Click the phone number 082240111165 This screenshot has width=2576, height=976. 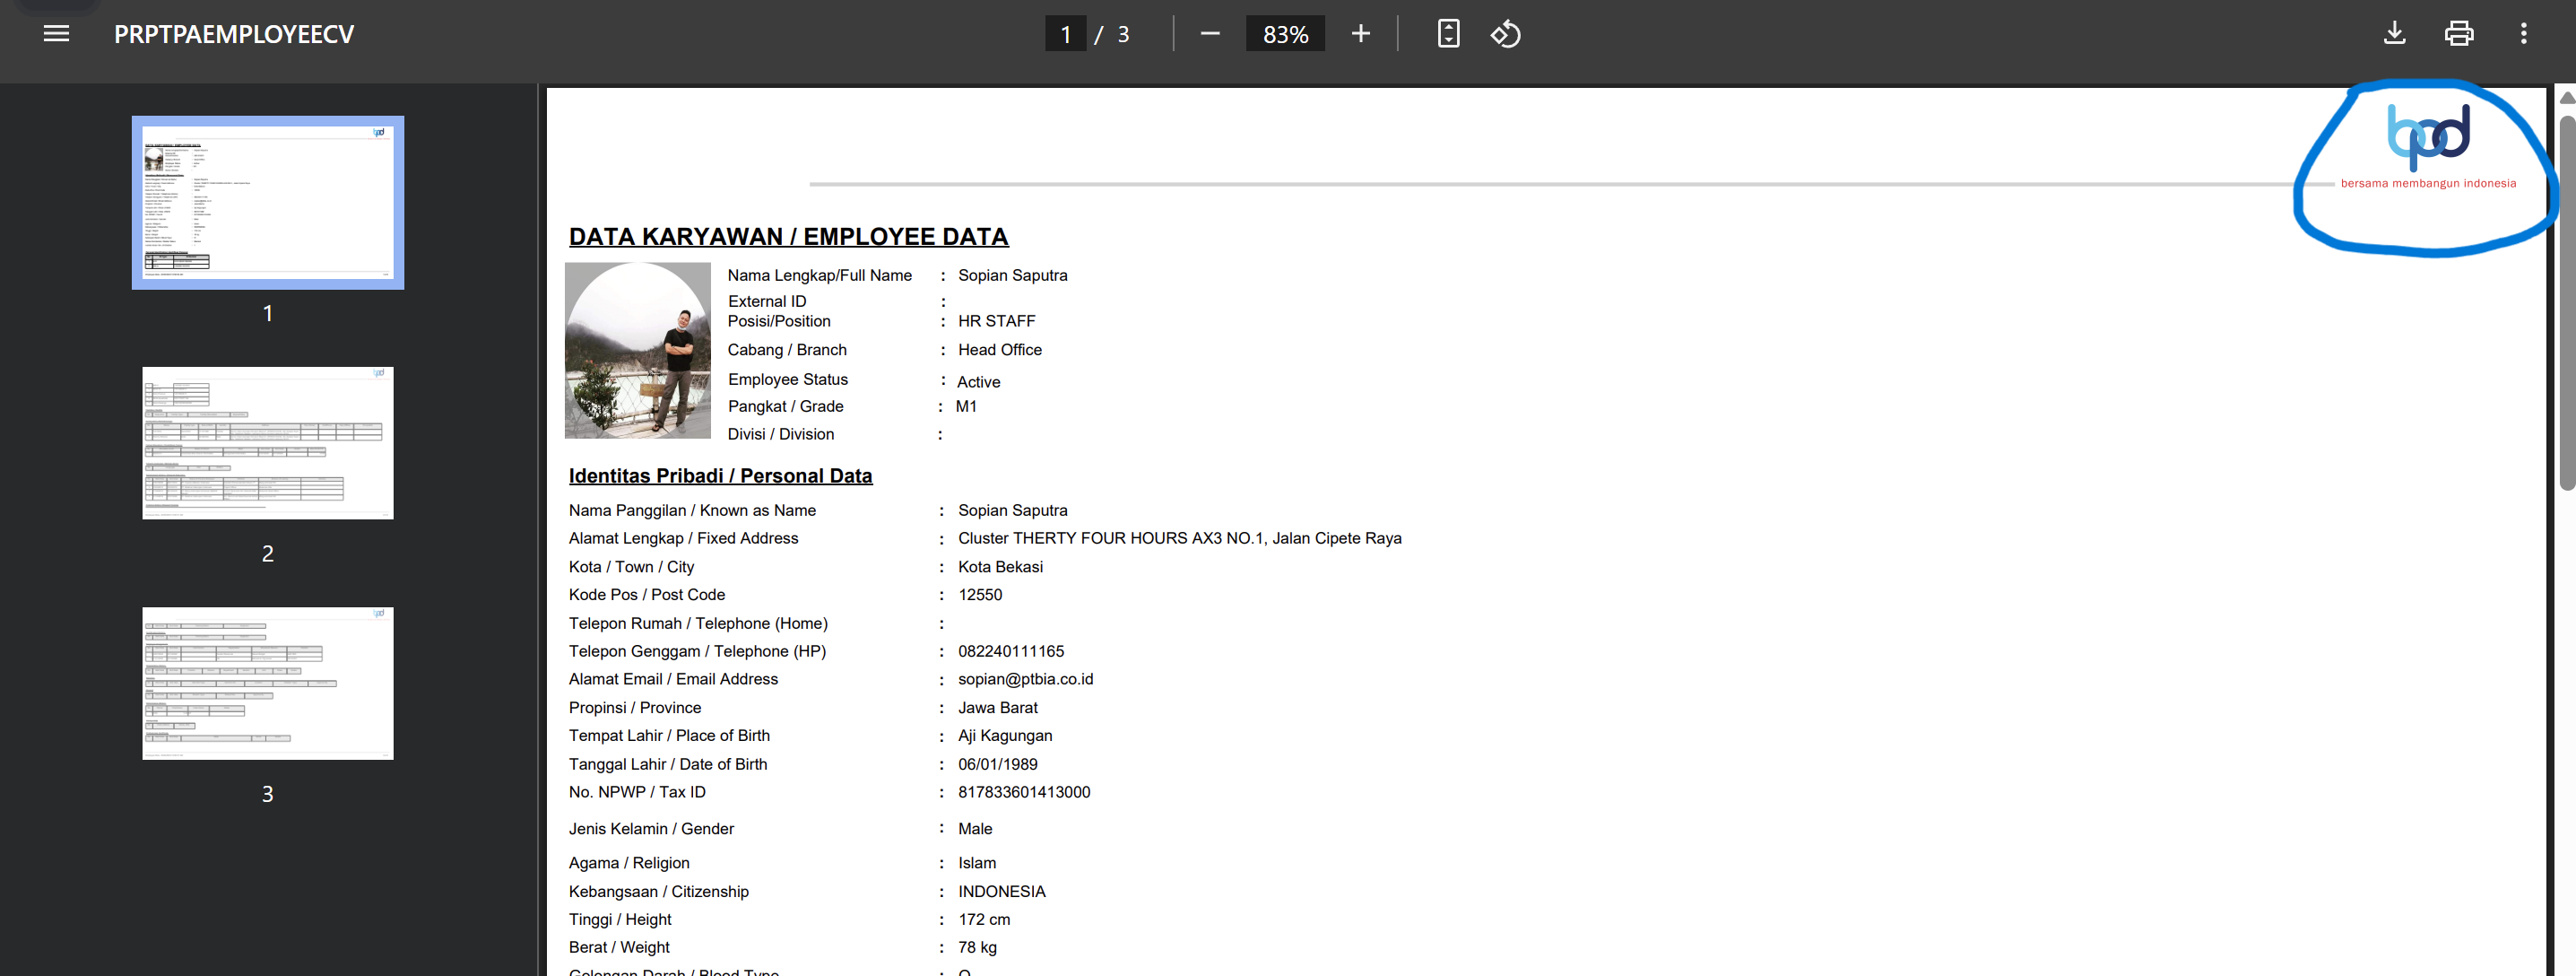tap(1011, 651)
